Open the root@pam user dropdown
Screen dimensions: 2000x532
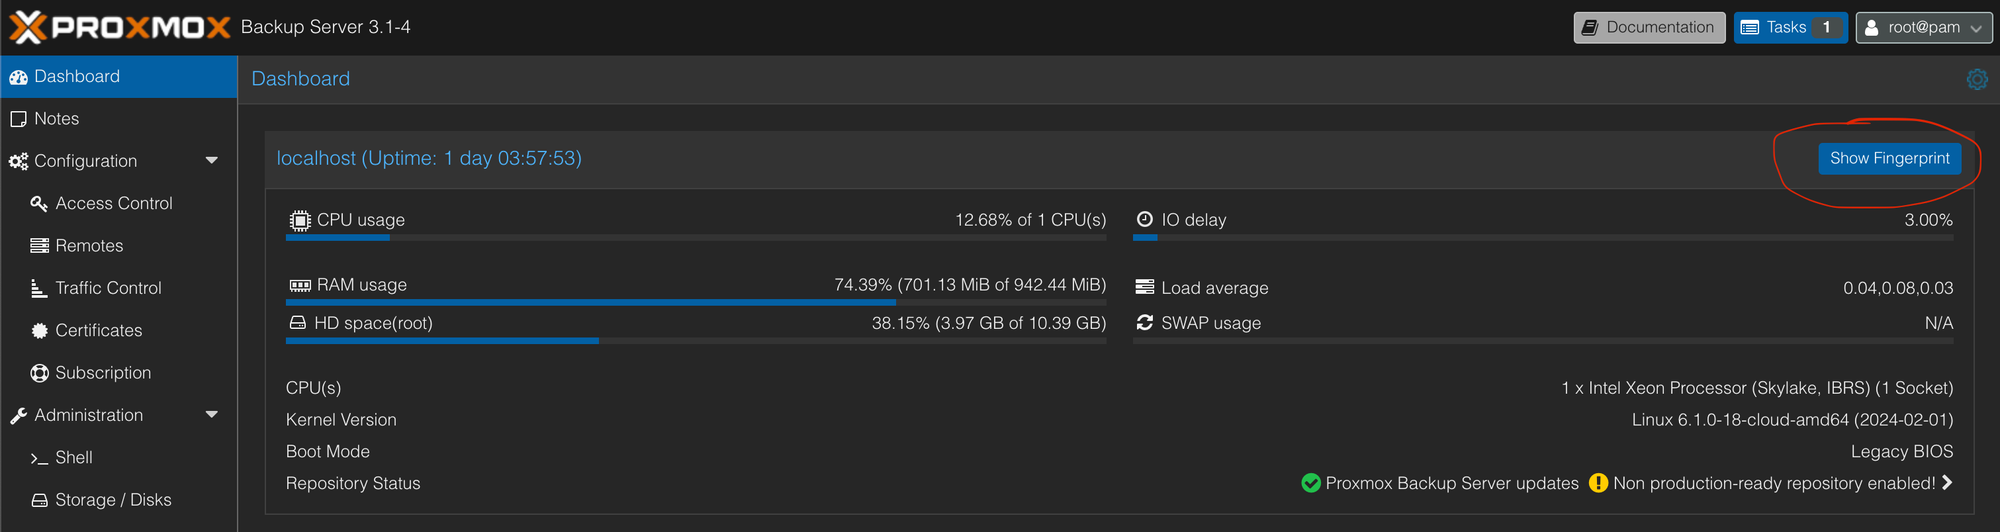pos(1924,27)
